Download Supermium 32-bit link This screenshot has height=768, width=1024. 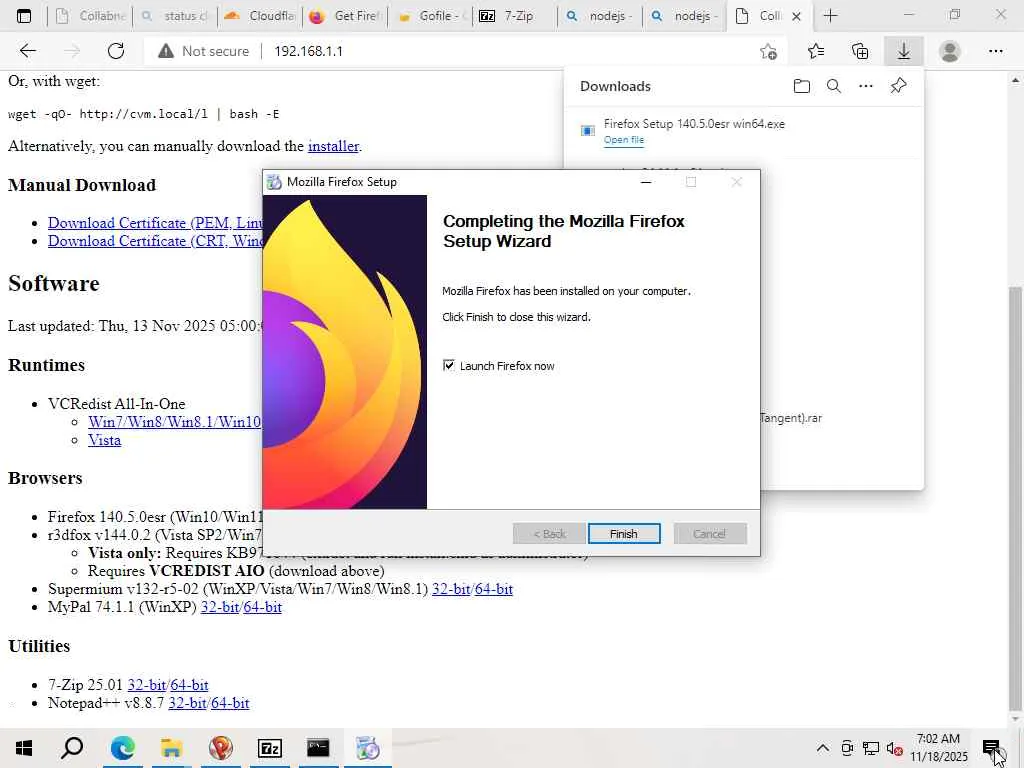click(451, 589)
